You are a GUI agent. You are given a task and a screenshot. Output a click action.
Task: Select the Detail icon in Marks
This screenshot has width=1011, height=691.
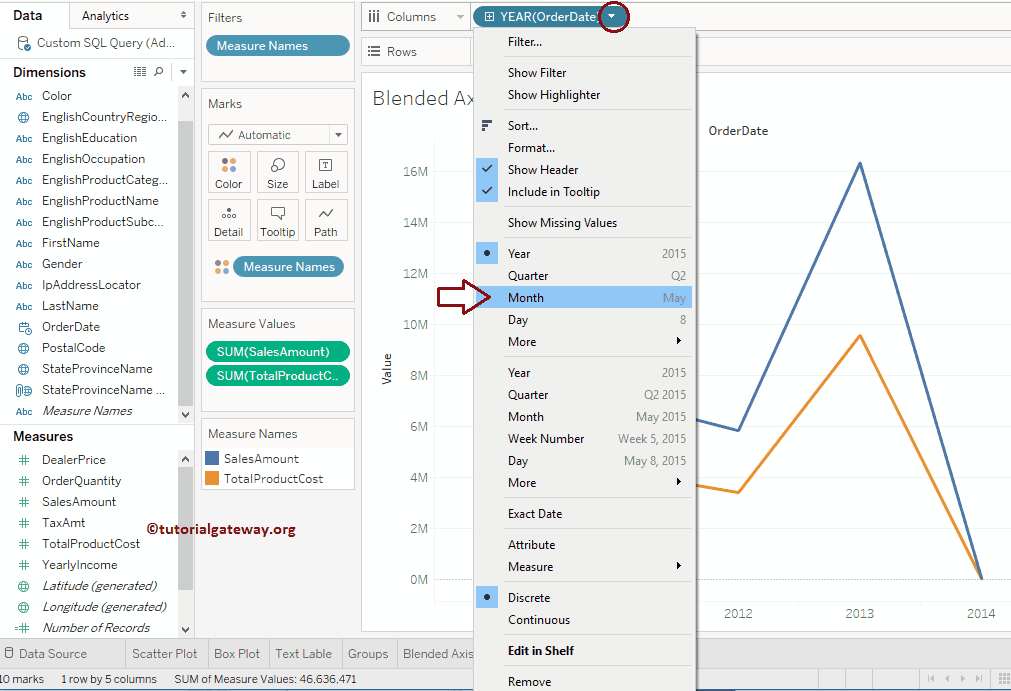[229, 220]
